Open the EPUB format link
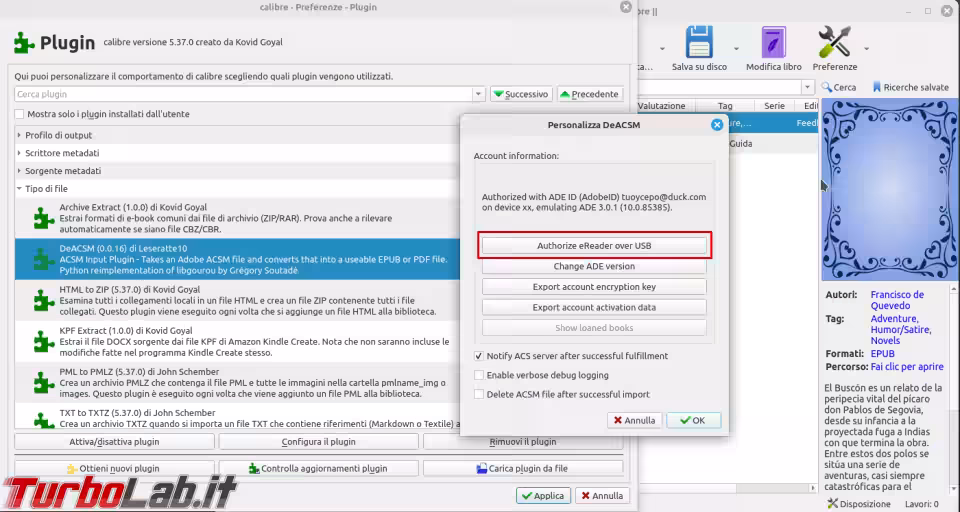The image size is (960, 512). point(882,353)
